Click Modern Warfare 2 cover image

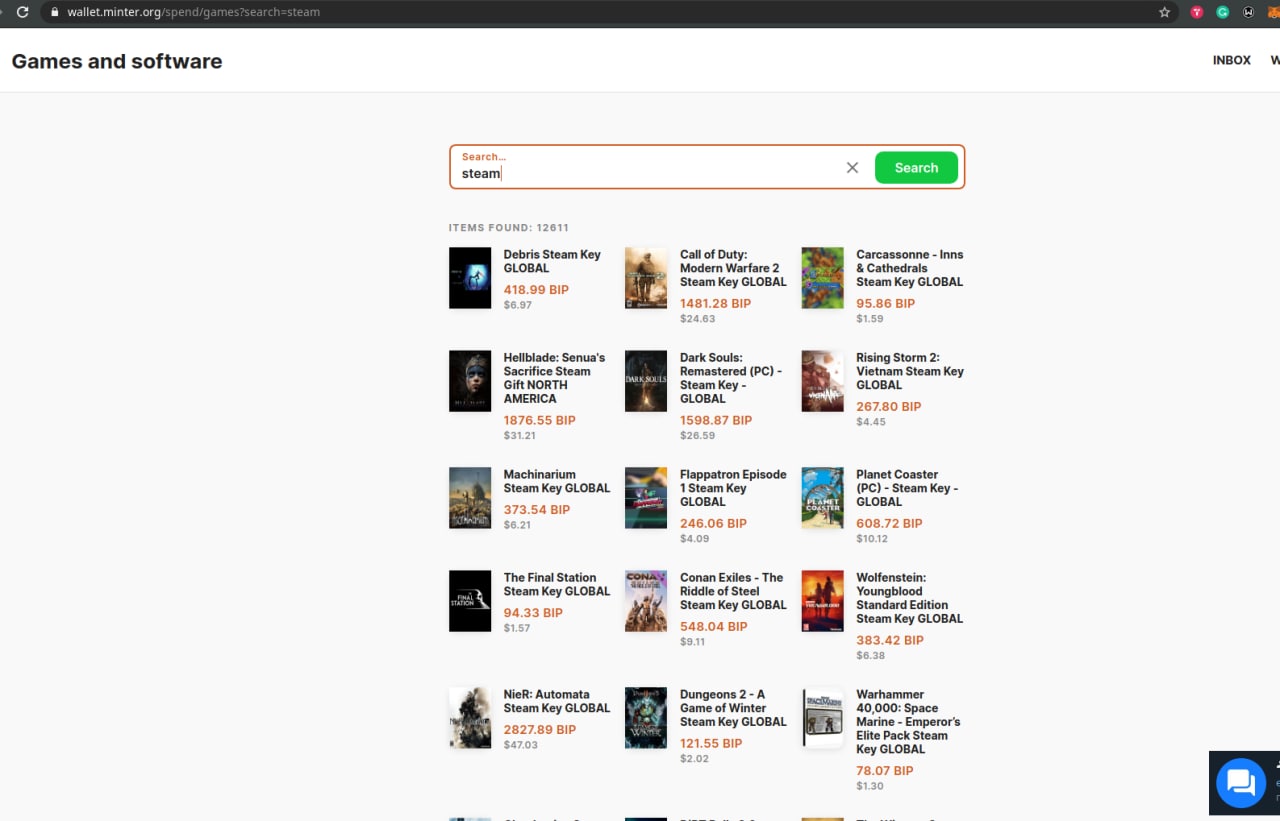click(x=646, y=278)
